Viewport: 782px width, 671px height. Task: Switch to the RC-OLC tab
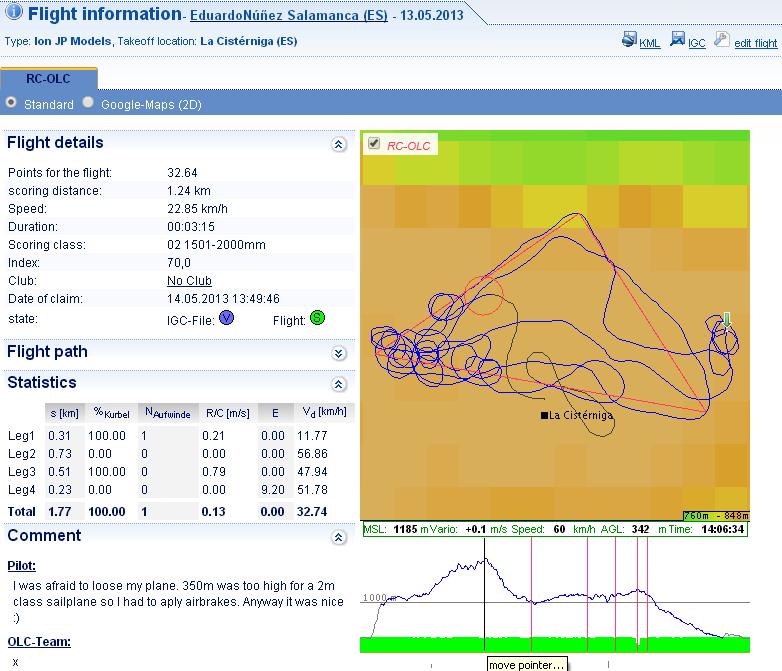pyautogui.click(x=48, y=79)
